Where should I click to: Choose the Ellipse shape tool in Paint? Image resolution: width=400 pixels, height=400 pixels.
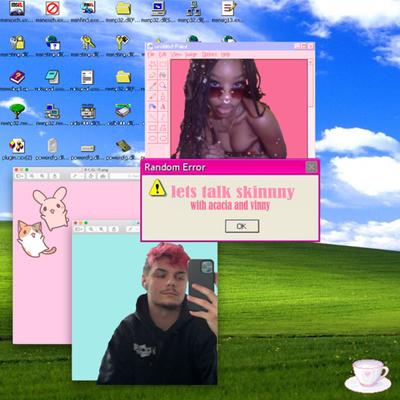(x=153, y=138)
